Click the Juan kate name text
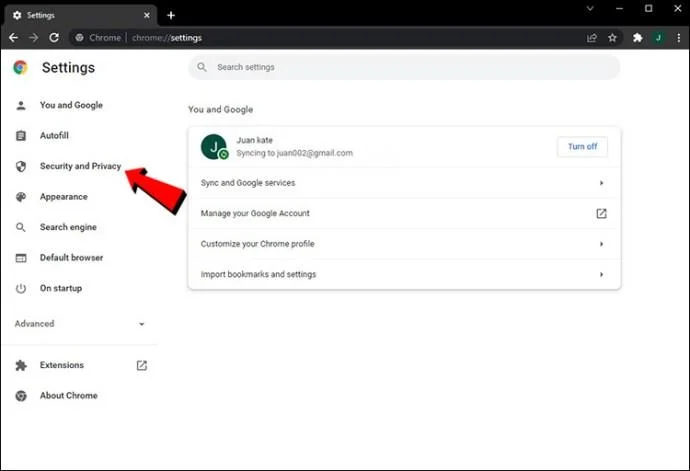 (x=254, y=140)
